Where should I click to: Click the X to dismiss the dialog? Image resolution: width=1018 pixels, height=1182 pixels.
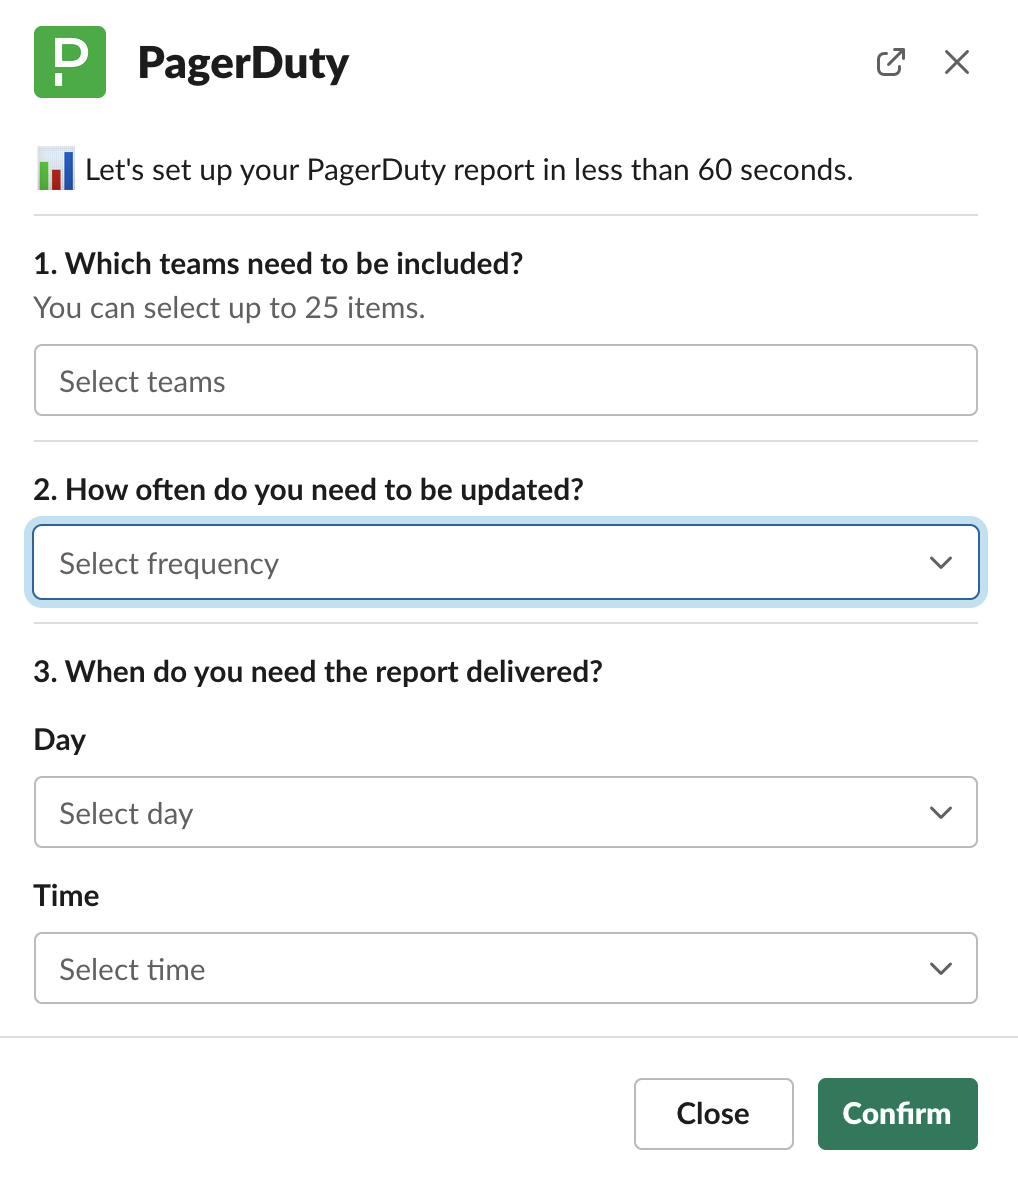coord(956,62)
